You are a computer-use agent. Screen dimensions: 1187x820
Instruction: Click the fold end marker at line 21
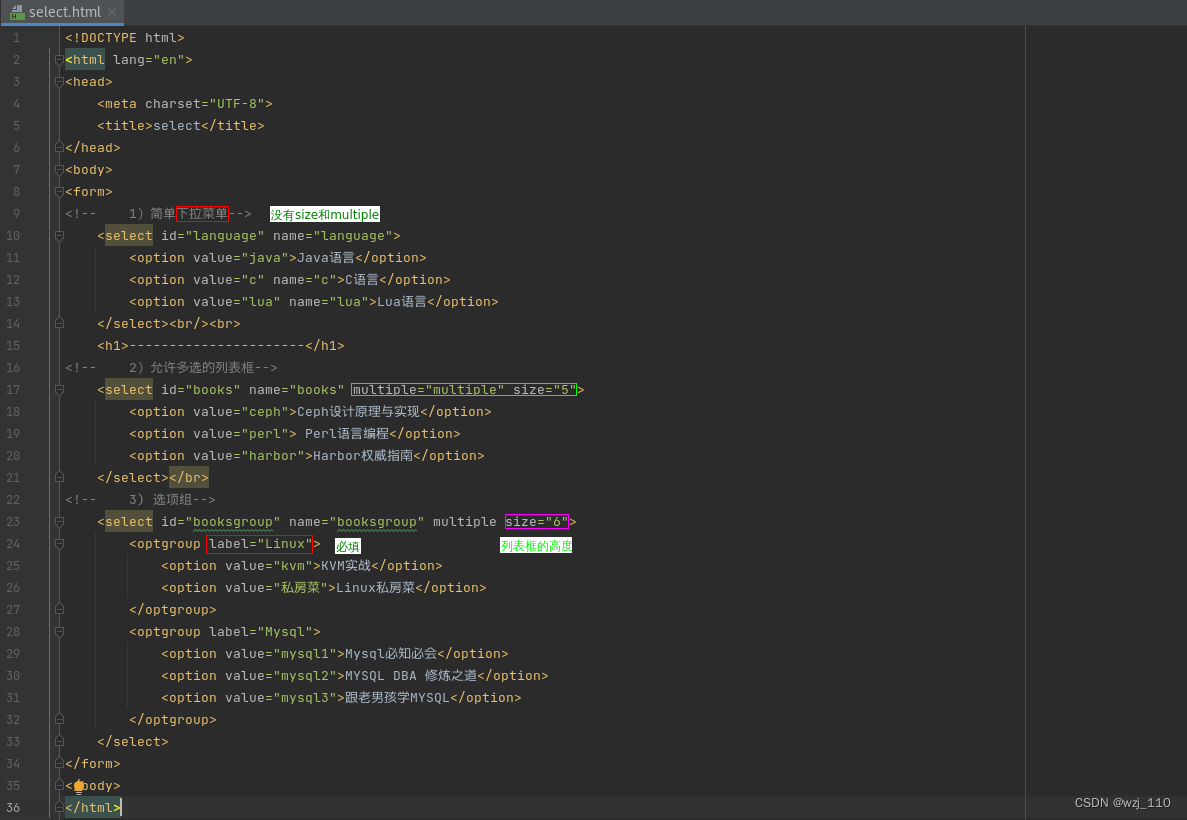tap(59, 478)
